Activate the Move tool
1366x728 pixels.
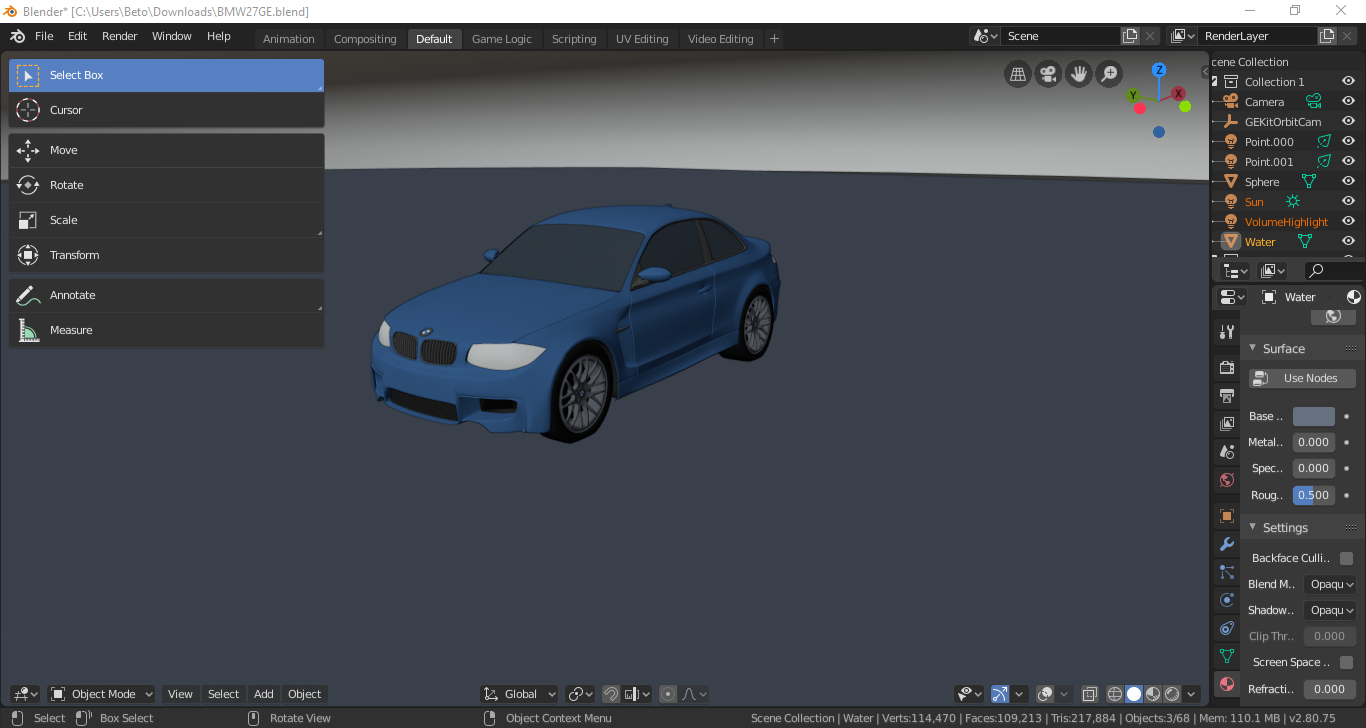tap(166, 150)
